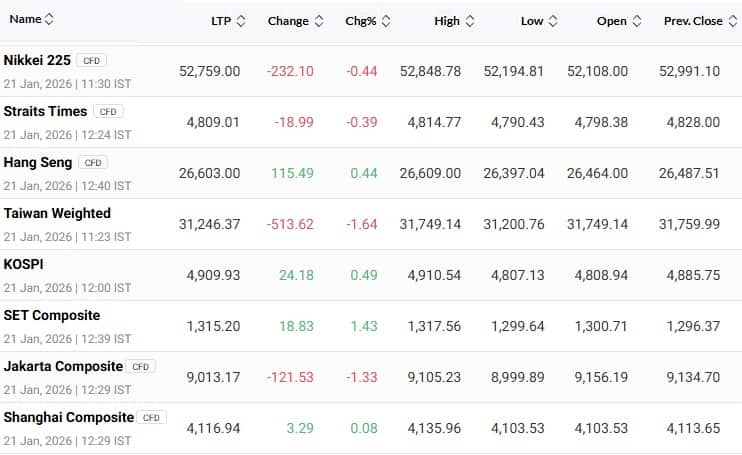Select Taiwan Weighted LTP 31,246.37
The image size is (742, 455).
click(210, 225)
